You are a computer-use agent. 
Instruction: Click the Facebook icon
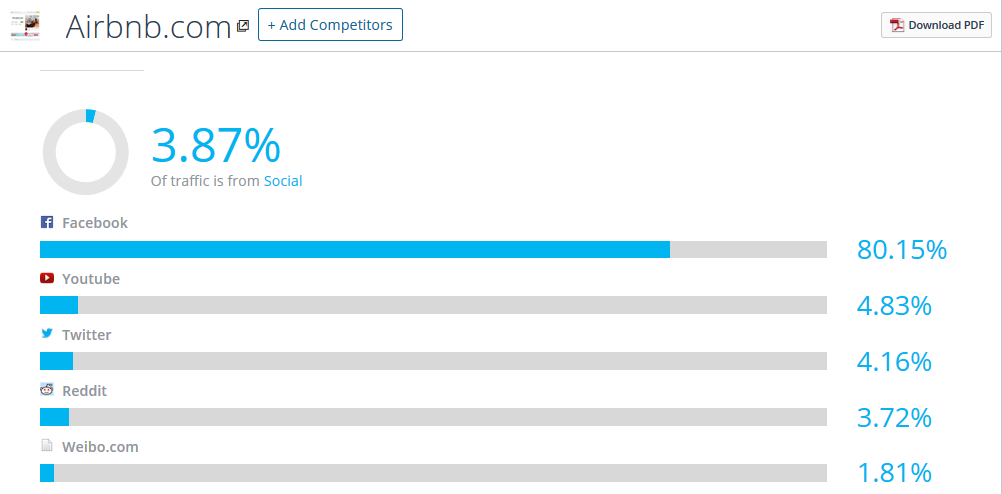(47, 222)
